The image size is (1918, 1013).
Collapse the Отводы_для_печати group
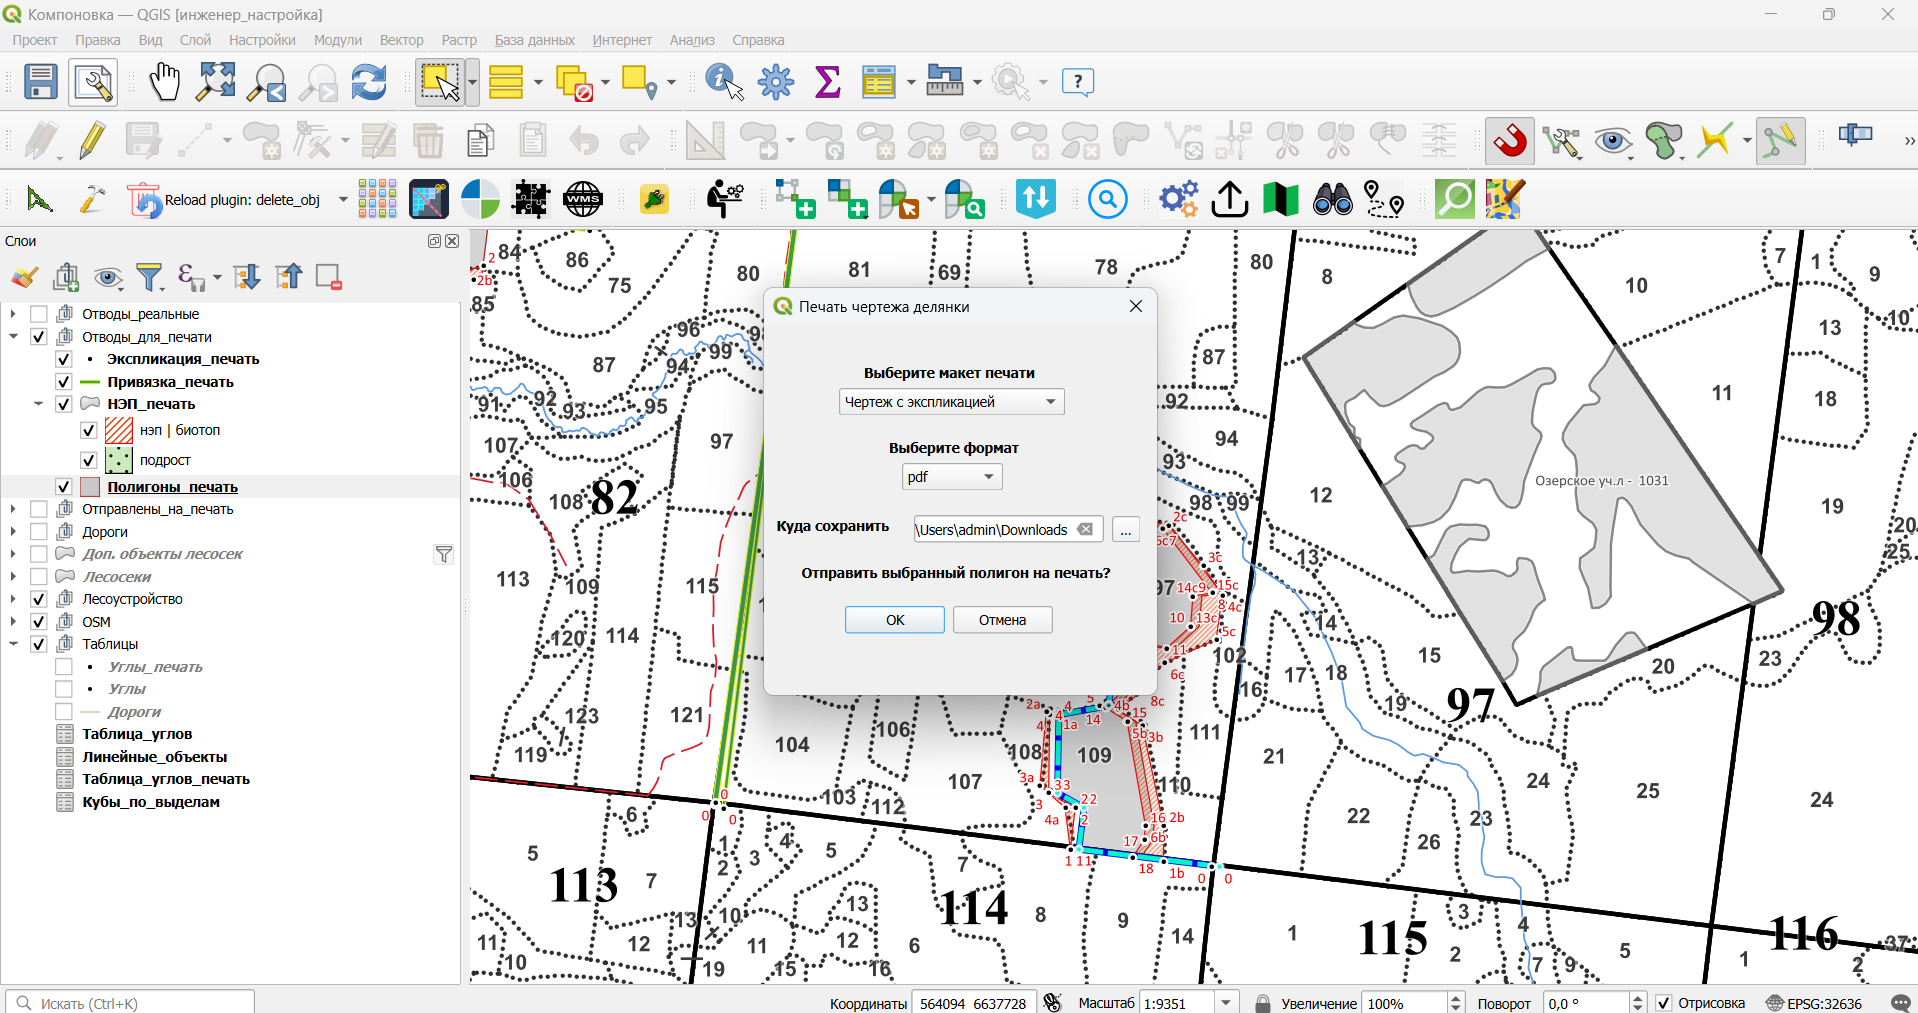pyautogui.click(x=13, y=337)
